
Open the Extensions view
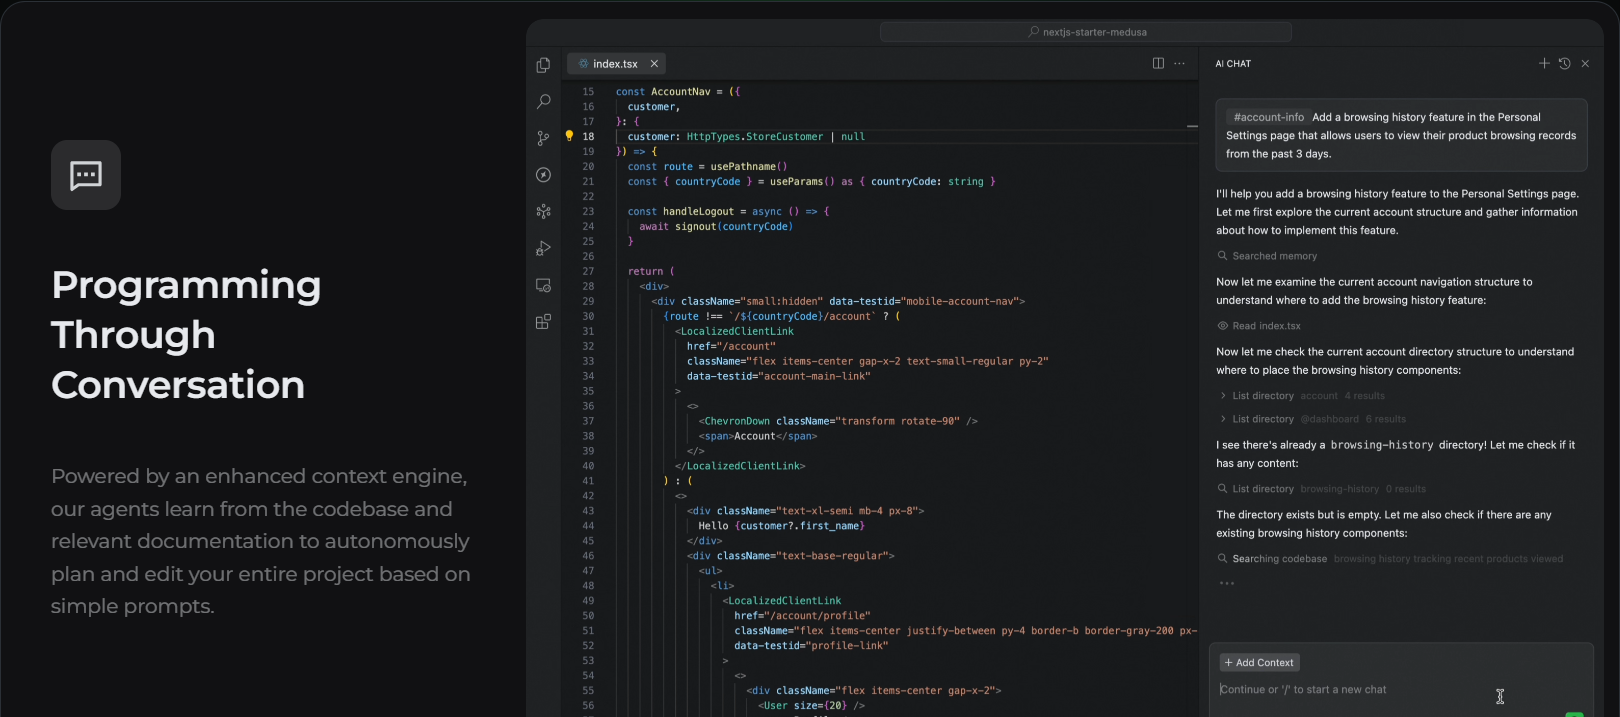click(x=543, y=322)
